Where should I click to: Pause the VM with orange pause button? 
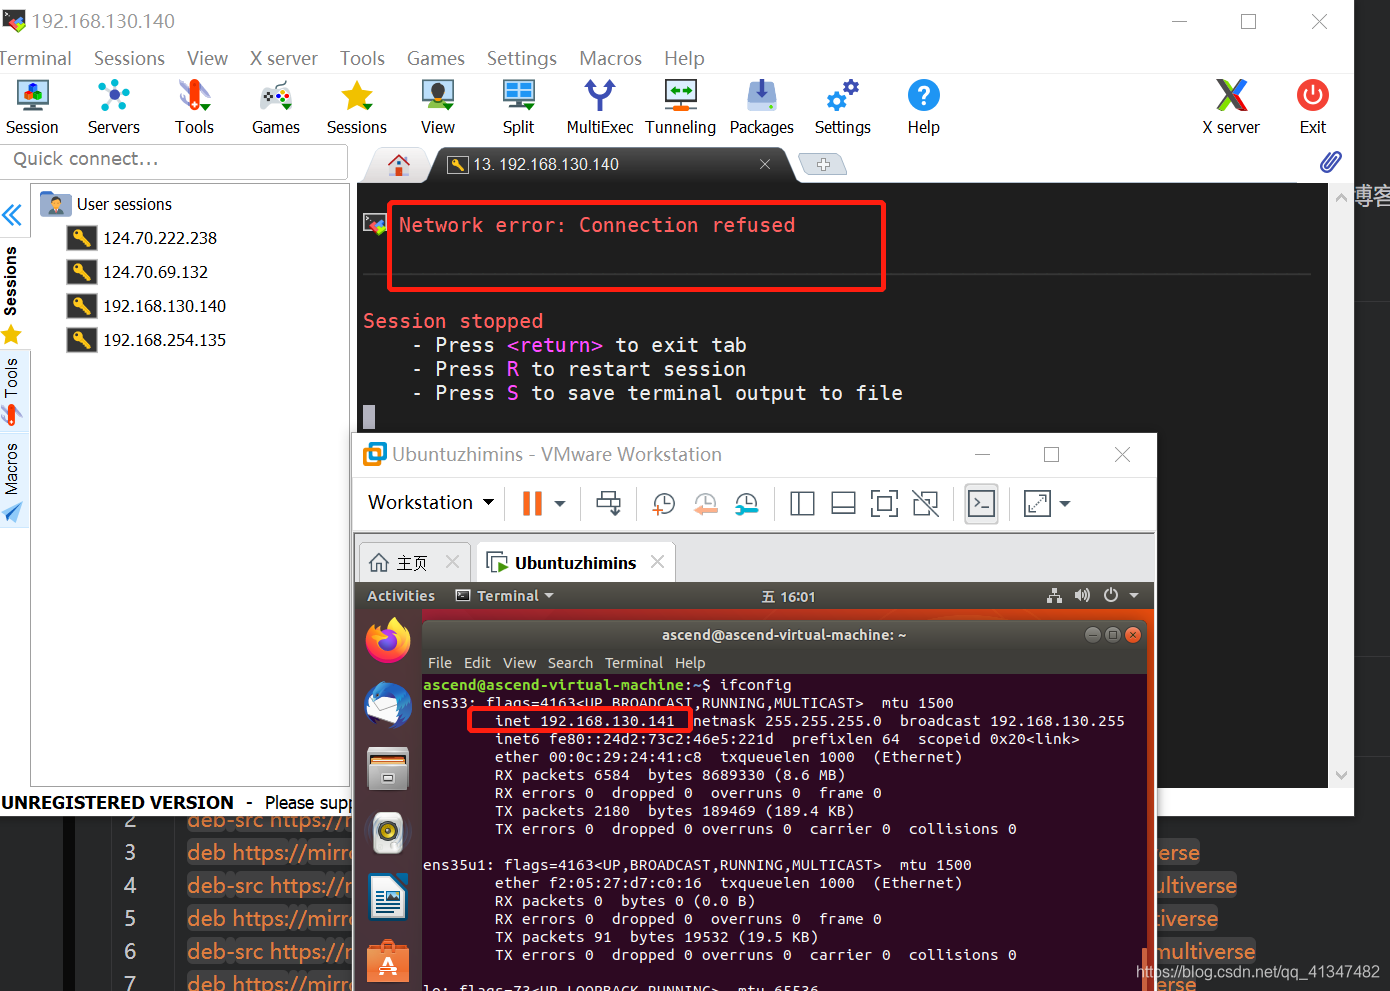532,503
